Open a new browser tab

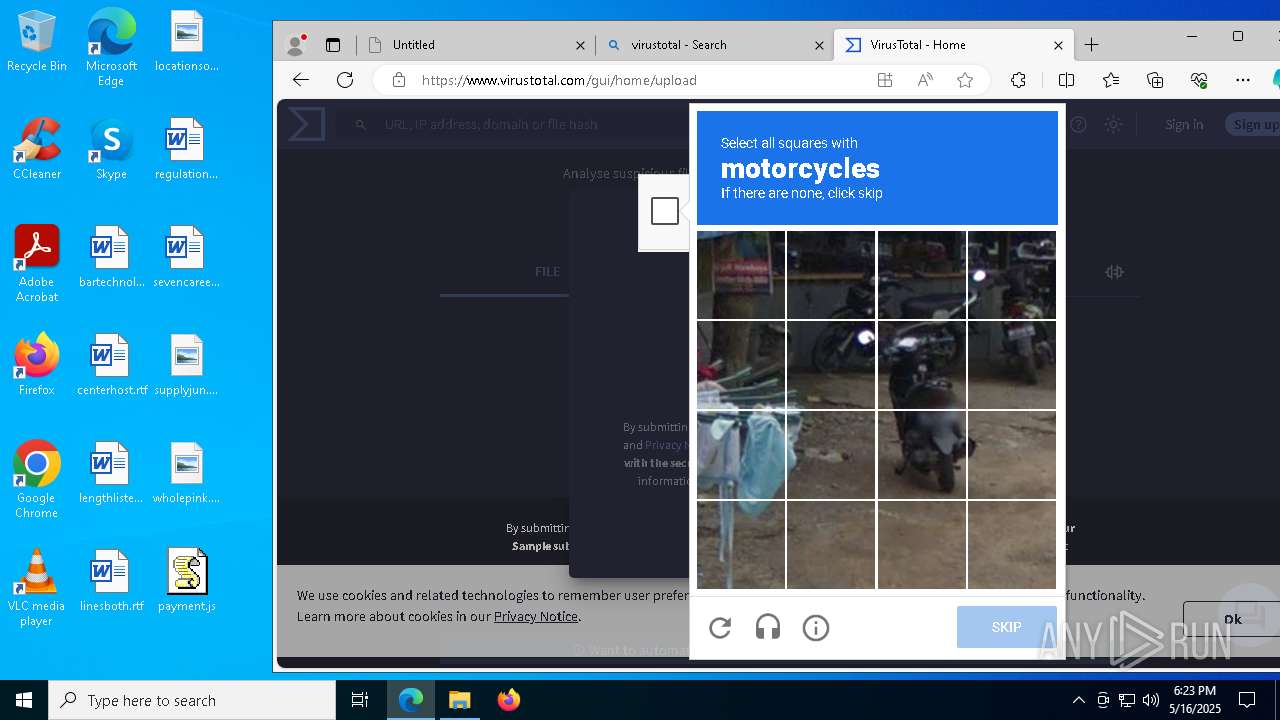click(x=1091, y=45)
